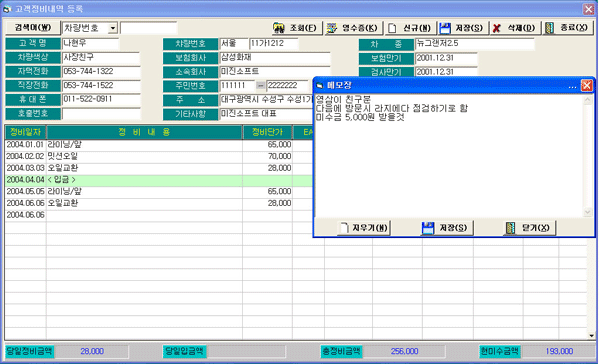
Task: Click the empty 호출번호 field
Action: tap(101, 113)
